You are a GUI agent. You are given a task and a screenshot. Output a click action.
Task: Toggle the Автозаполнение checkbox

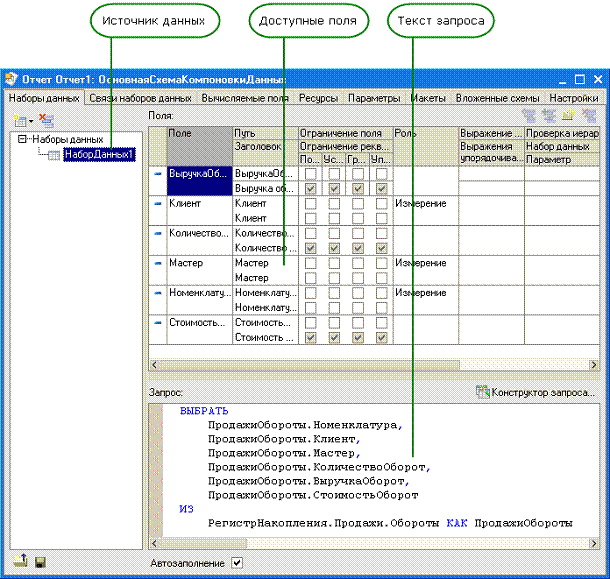point(237,563)
